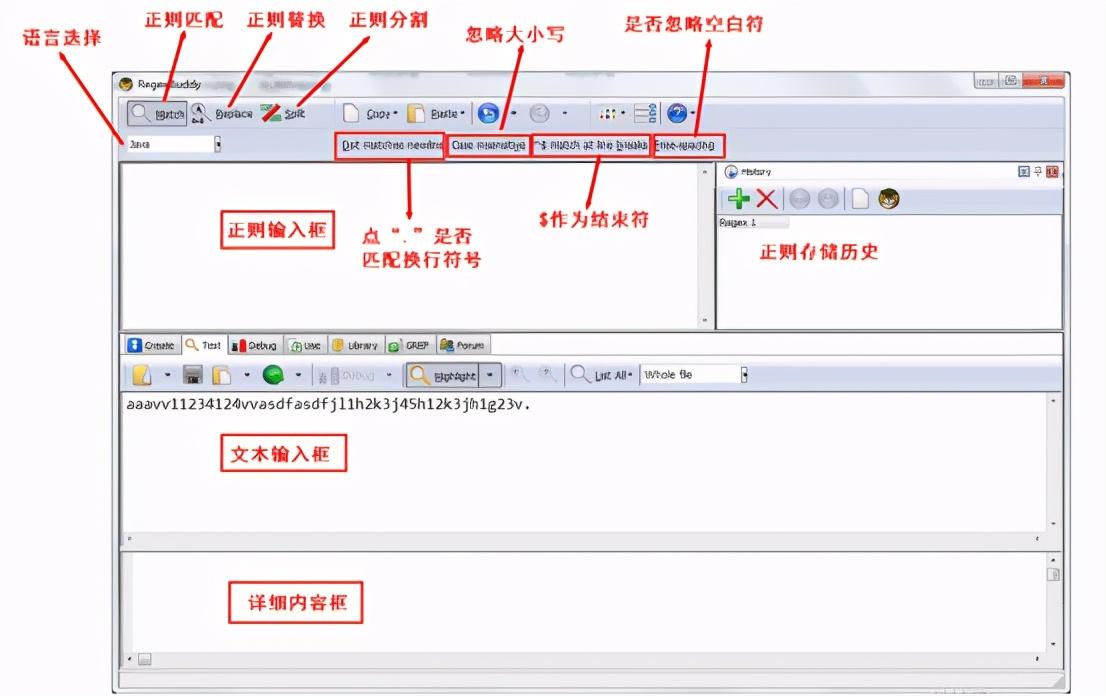Click the regex input box vertical scrollbar
This screenshot has height=696, width=1106.
[704, 245]
